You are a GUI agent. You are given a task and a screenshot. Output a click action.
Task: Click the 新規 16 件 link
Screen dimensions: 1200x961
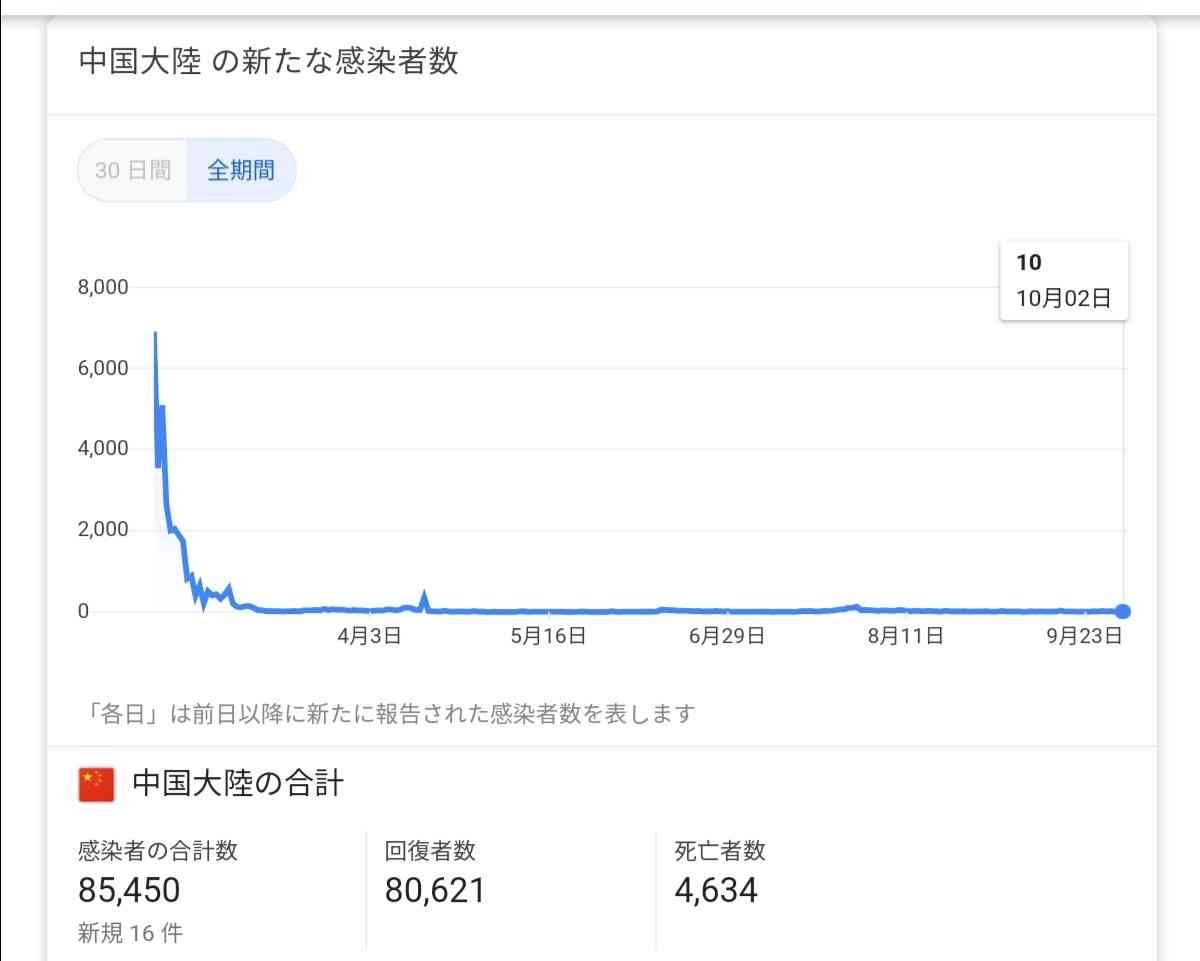[x=129, y=932]
